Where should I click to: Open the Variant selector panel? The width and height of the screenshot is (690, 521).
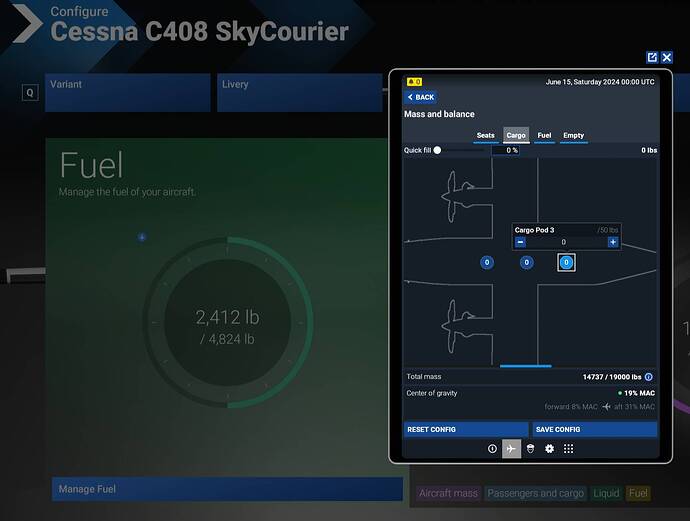128,92
